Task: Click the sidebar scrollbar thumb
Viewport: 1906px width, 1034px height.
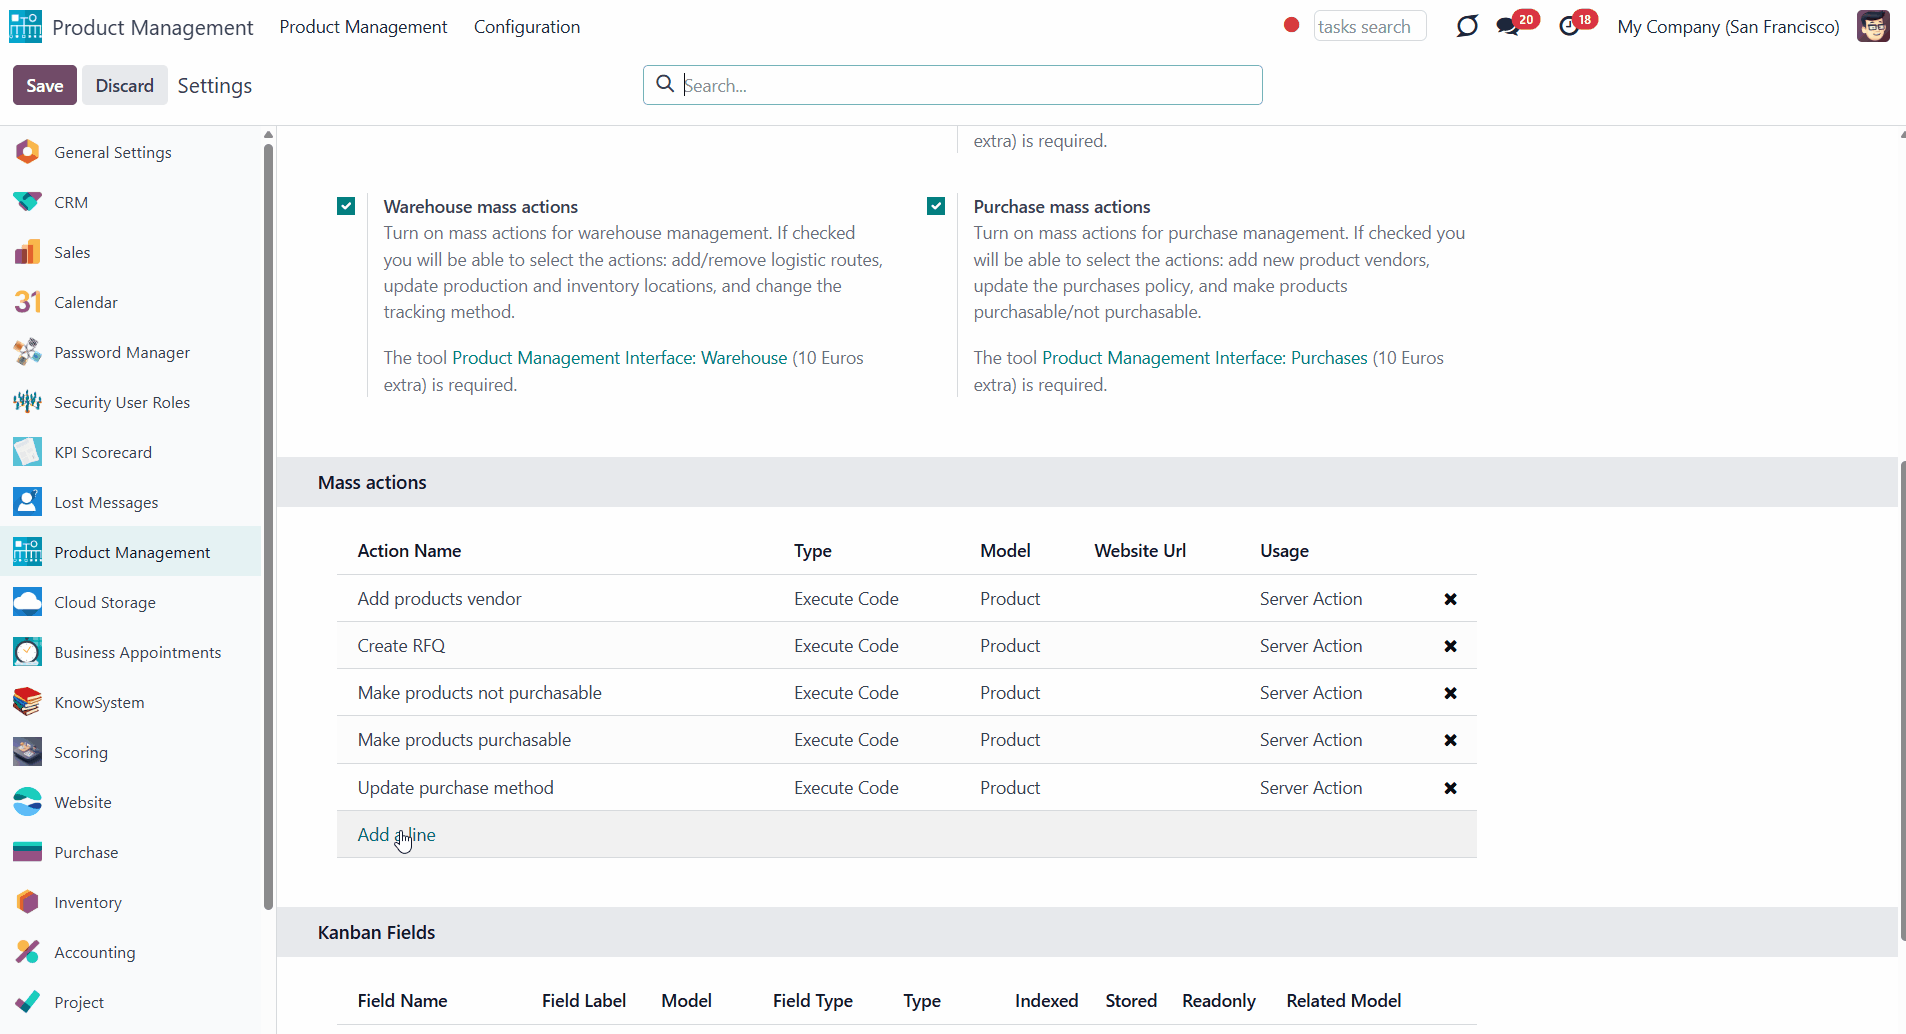Action: 268,527
